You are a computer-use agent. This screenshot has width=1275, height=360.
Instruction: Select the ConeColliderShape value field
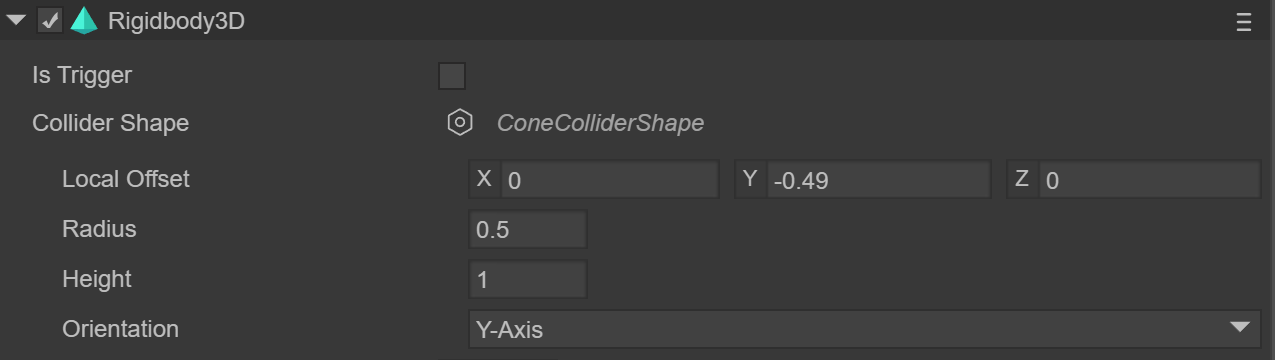click(x=600, y=123)
